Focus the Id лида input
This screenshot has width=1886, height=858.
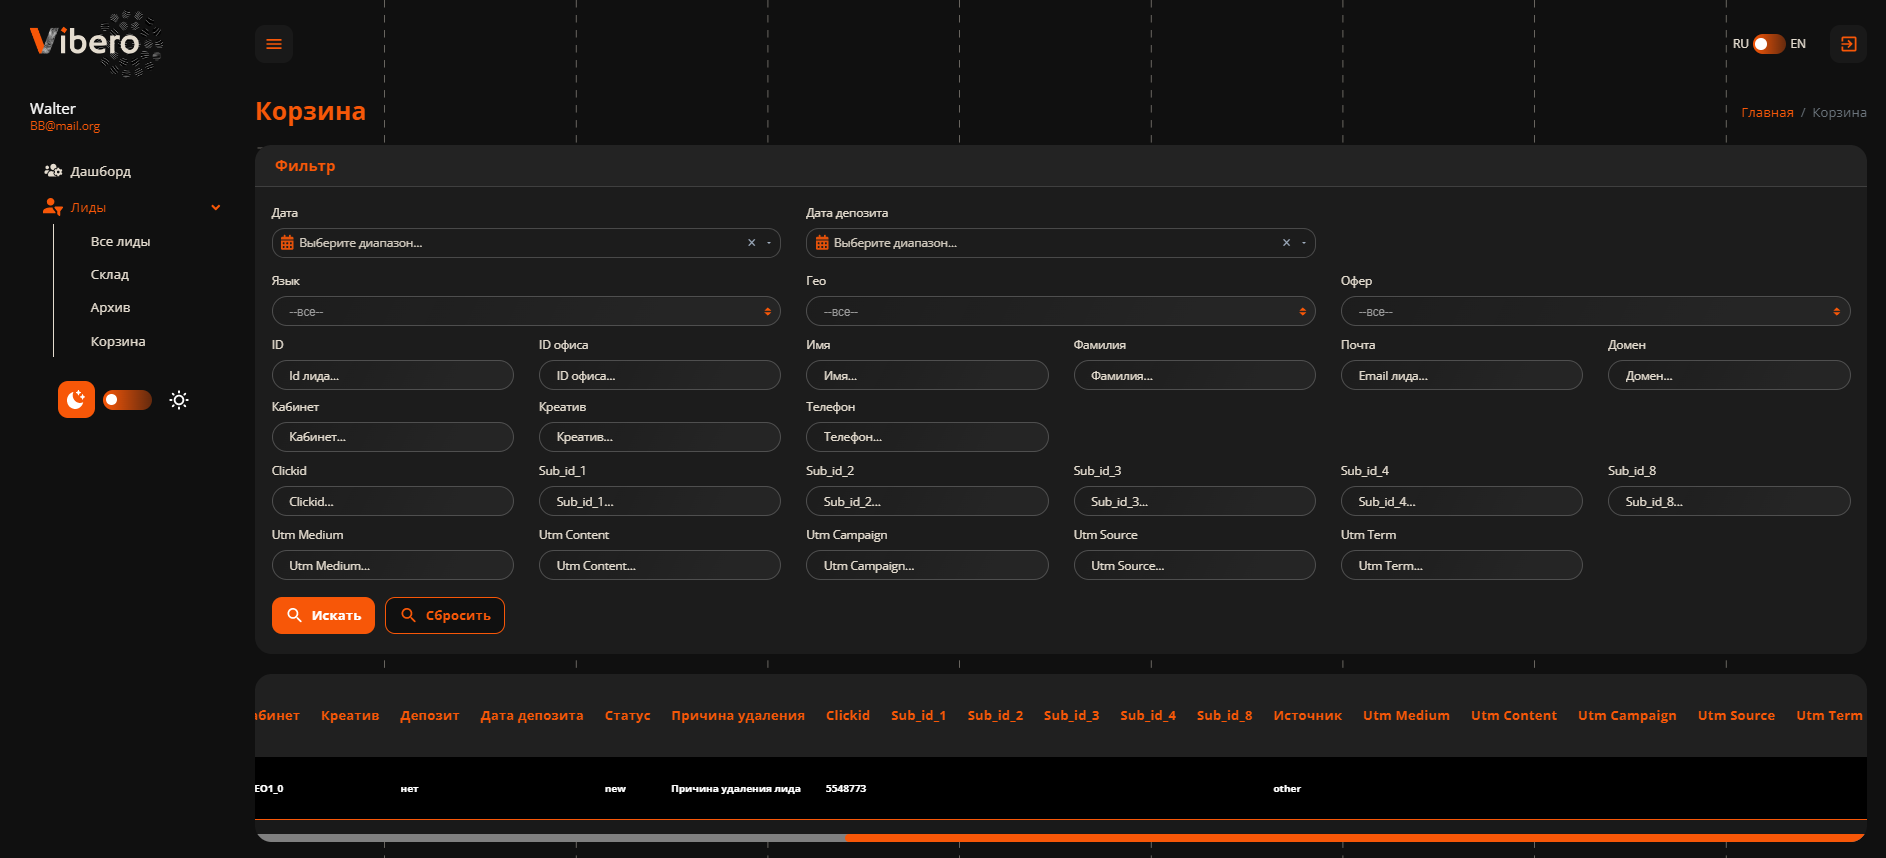(392, 376)
